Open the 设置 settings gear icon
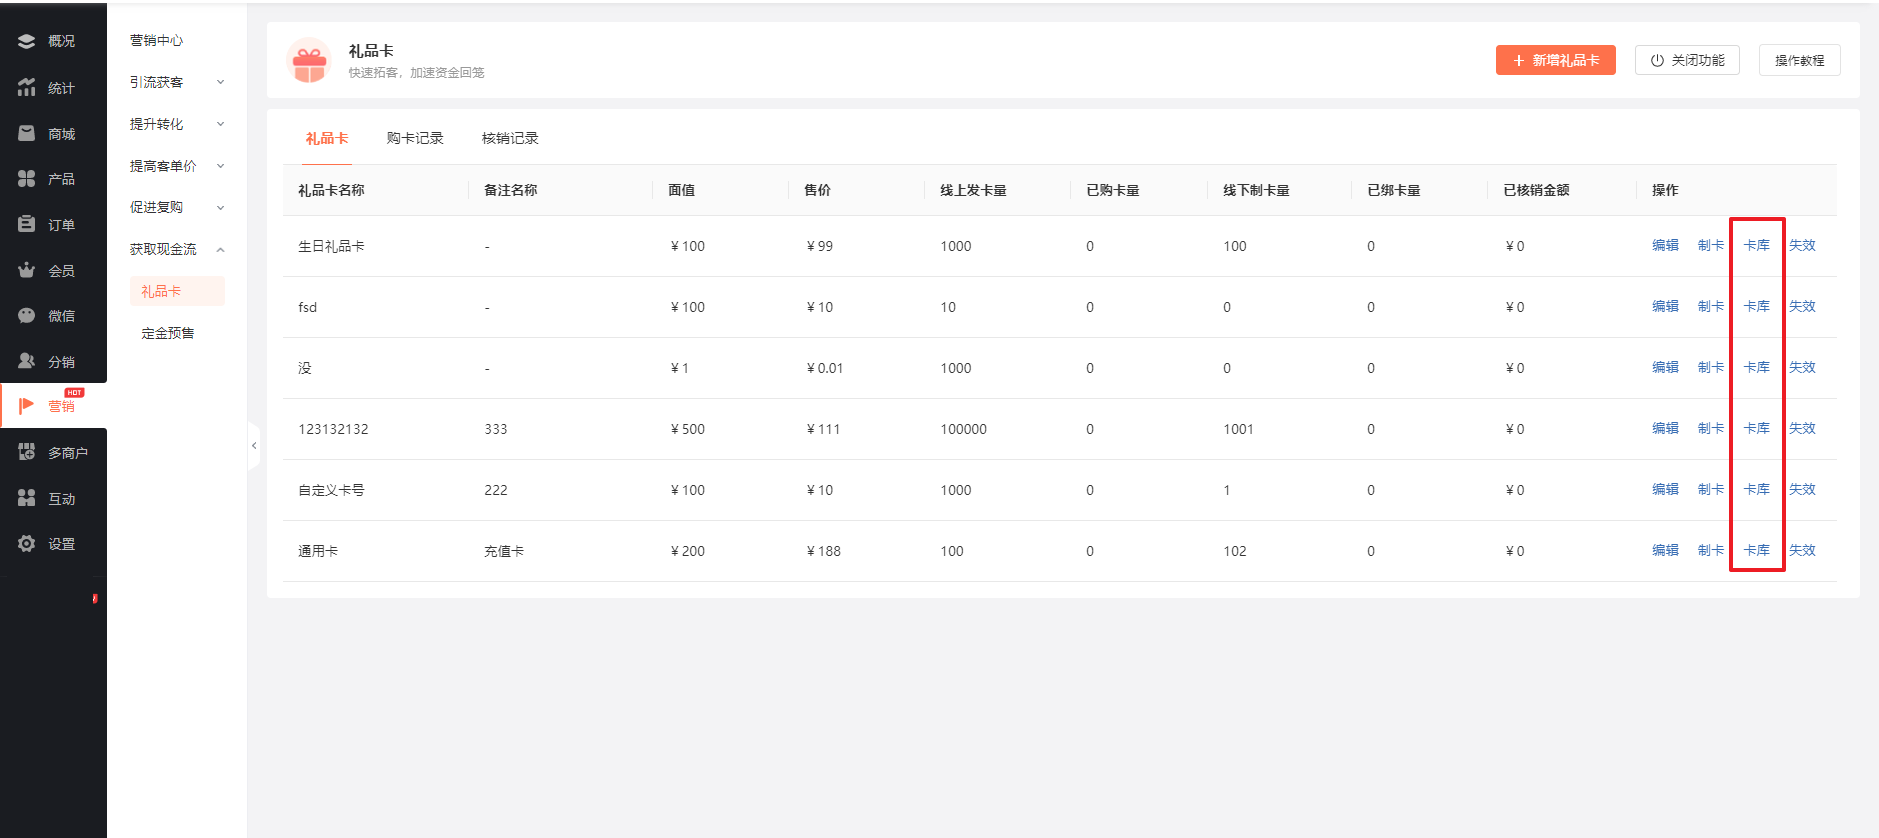The image size is (1879, 838). (27, 543)
